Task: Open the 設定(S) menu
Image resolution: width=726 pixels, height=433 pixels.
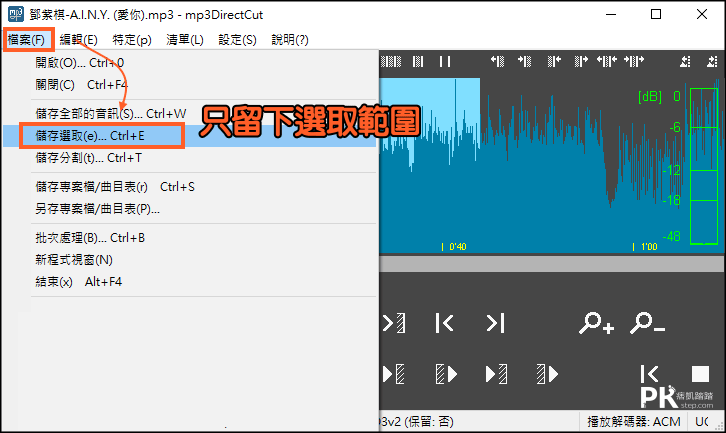Action: point(238,40)
